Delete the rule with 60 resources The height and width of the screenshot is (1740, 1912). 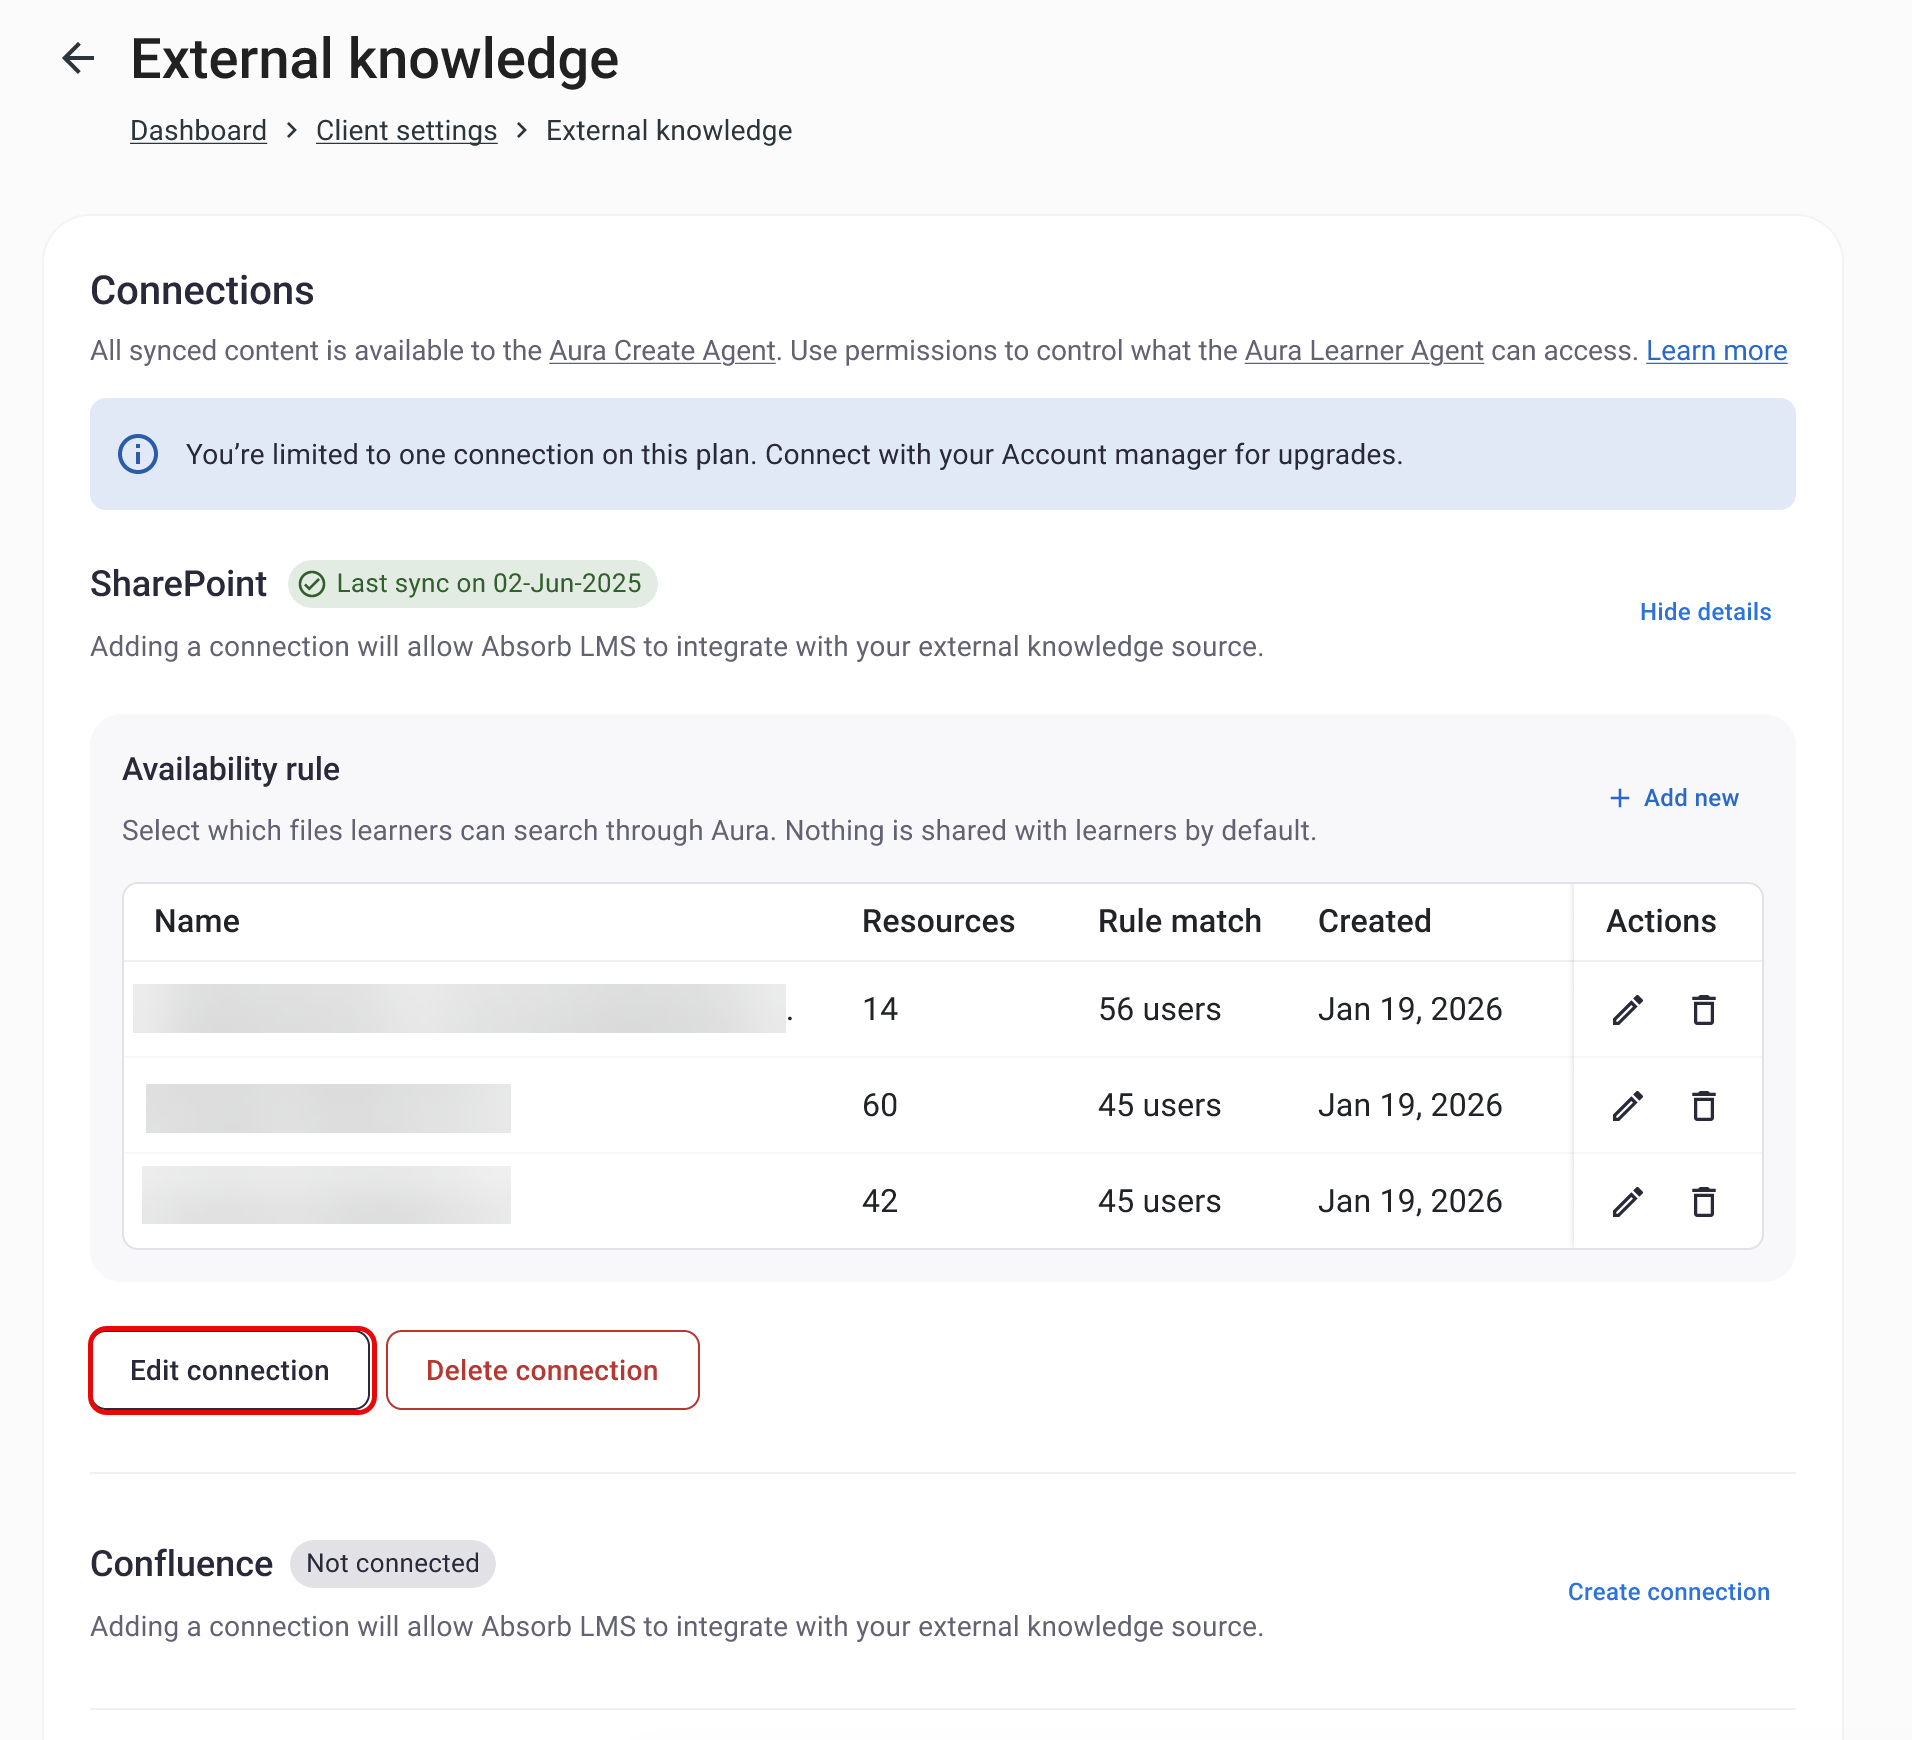pos(1704,1106)
